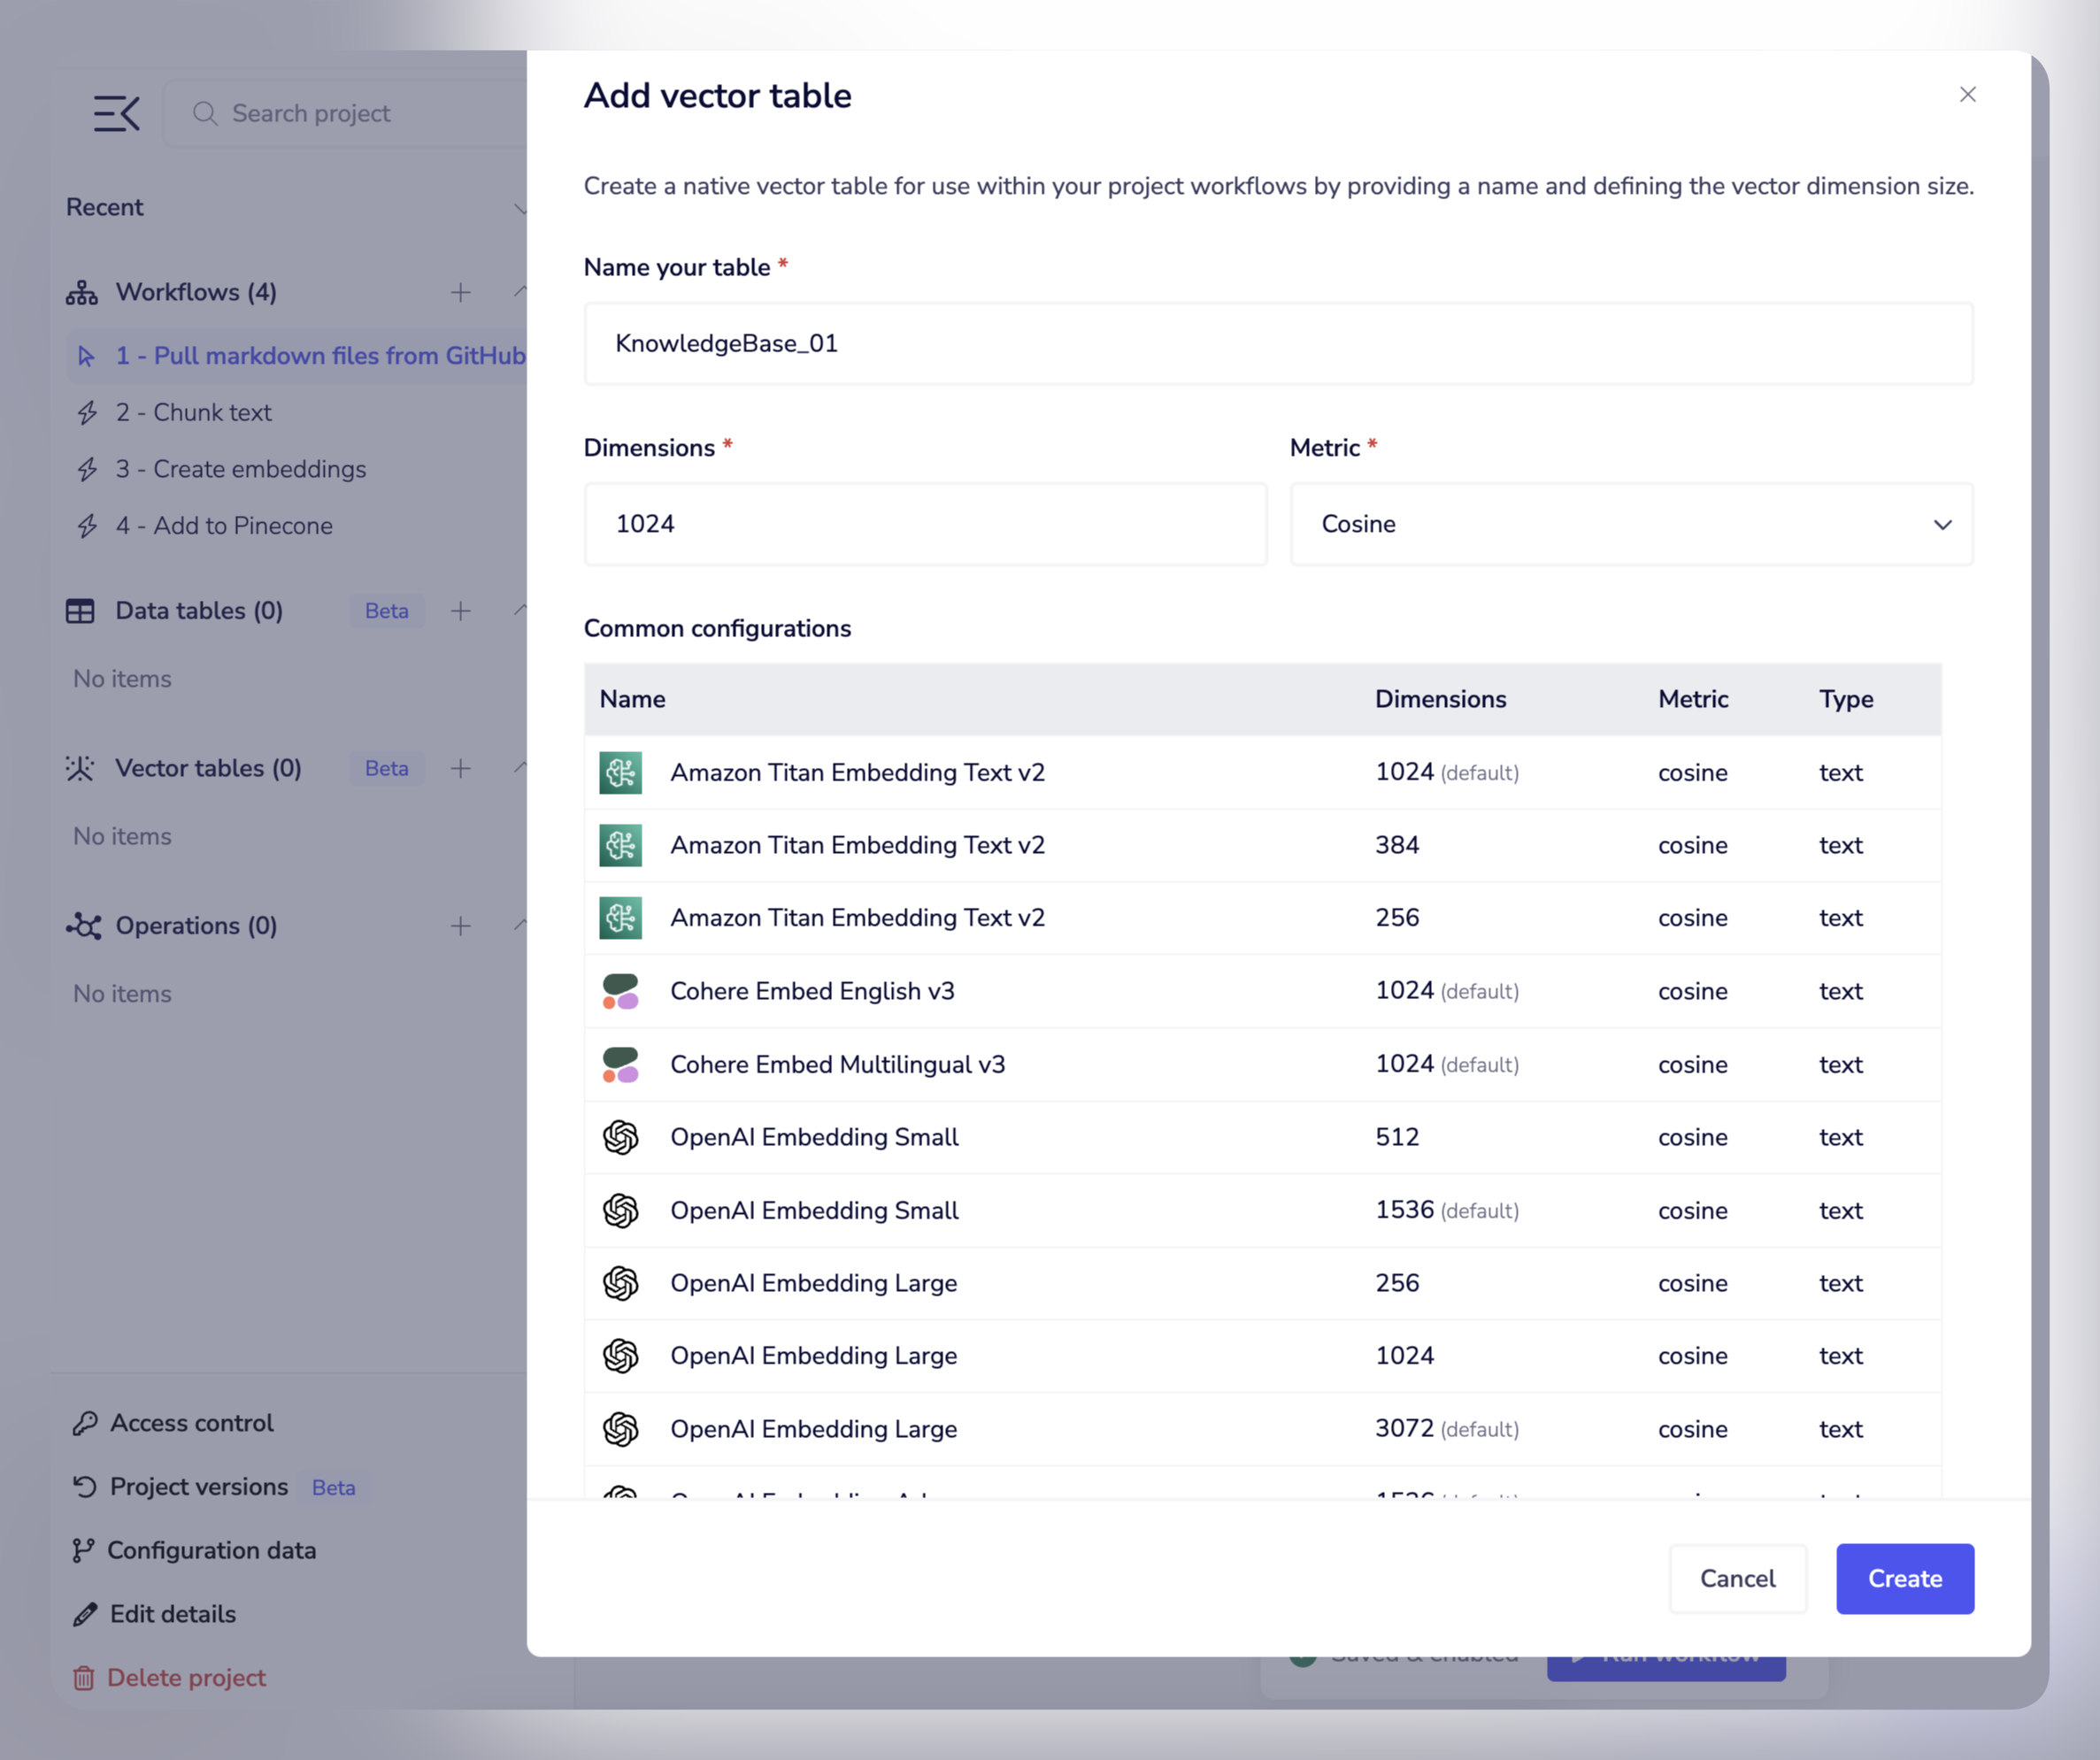Screen dimensions: 2100x1760
Task: Open the Metric dropdown showing Cosine
Action: pos(1630,524)
